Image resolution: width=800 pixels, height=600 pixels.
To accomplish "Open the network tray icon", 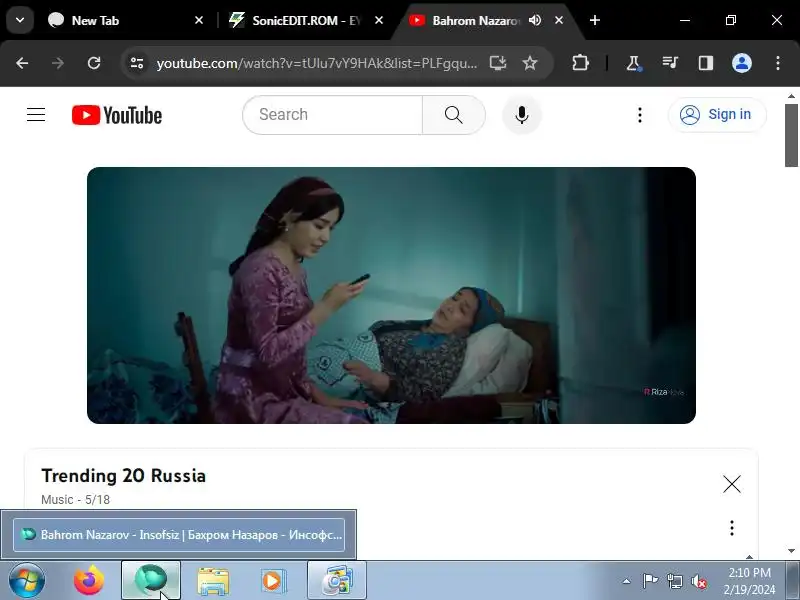I will (674, 581).
